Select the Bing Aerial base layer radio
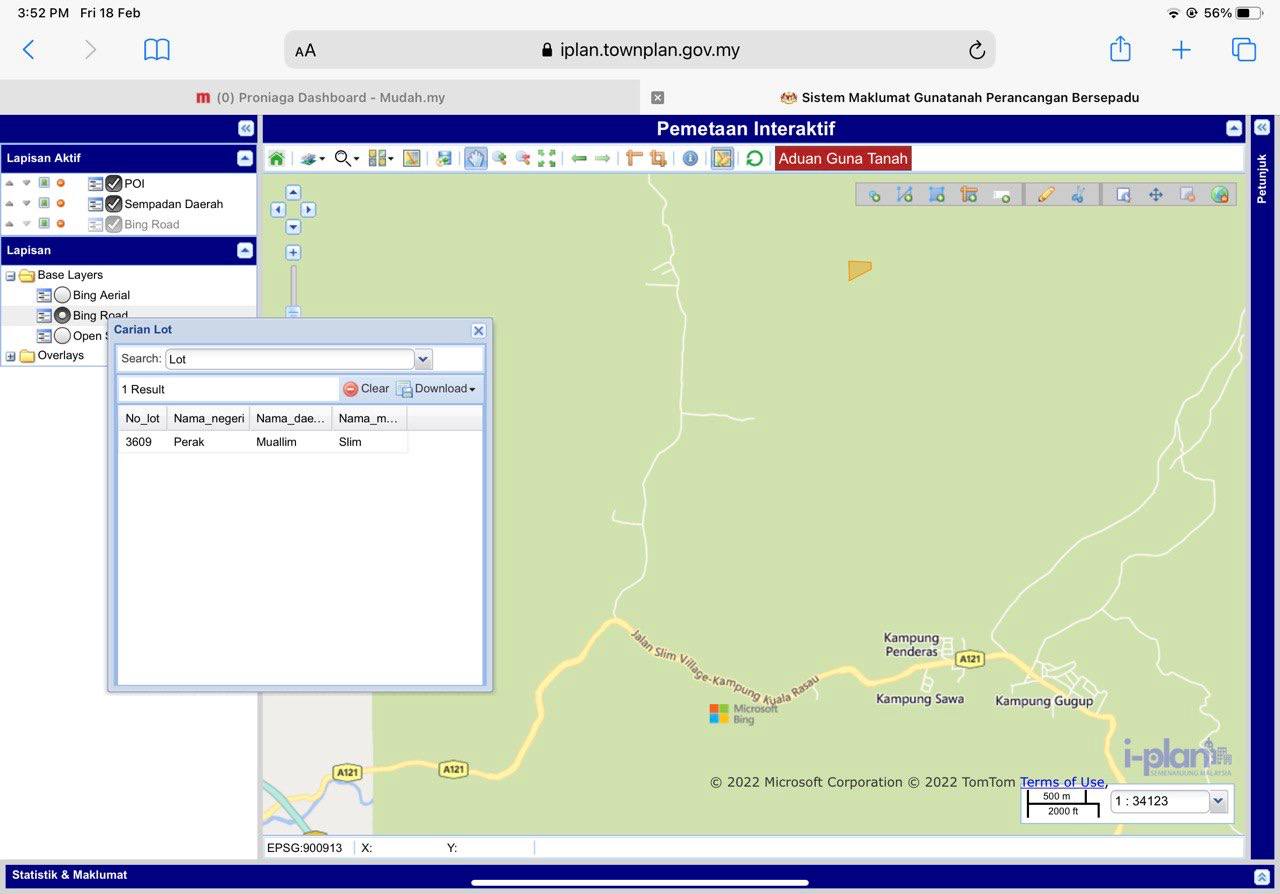Screen dimensions: 1280x894 [62, 295]
